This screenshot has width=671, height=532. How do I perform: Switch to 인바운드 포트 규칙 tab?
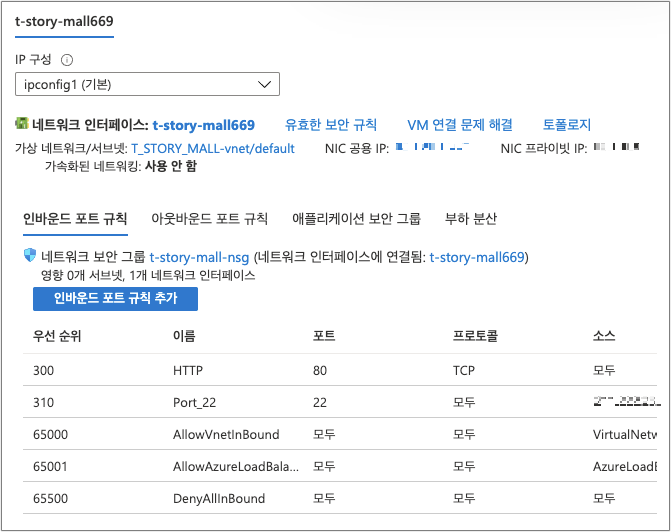(x=75, y=219)
